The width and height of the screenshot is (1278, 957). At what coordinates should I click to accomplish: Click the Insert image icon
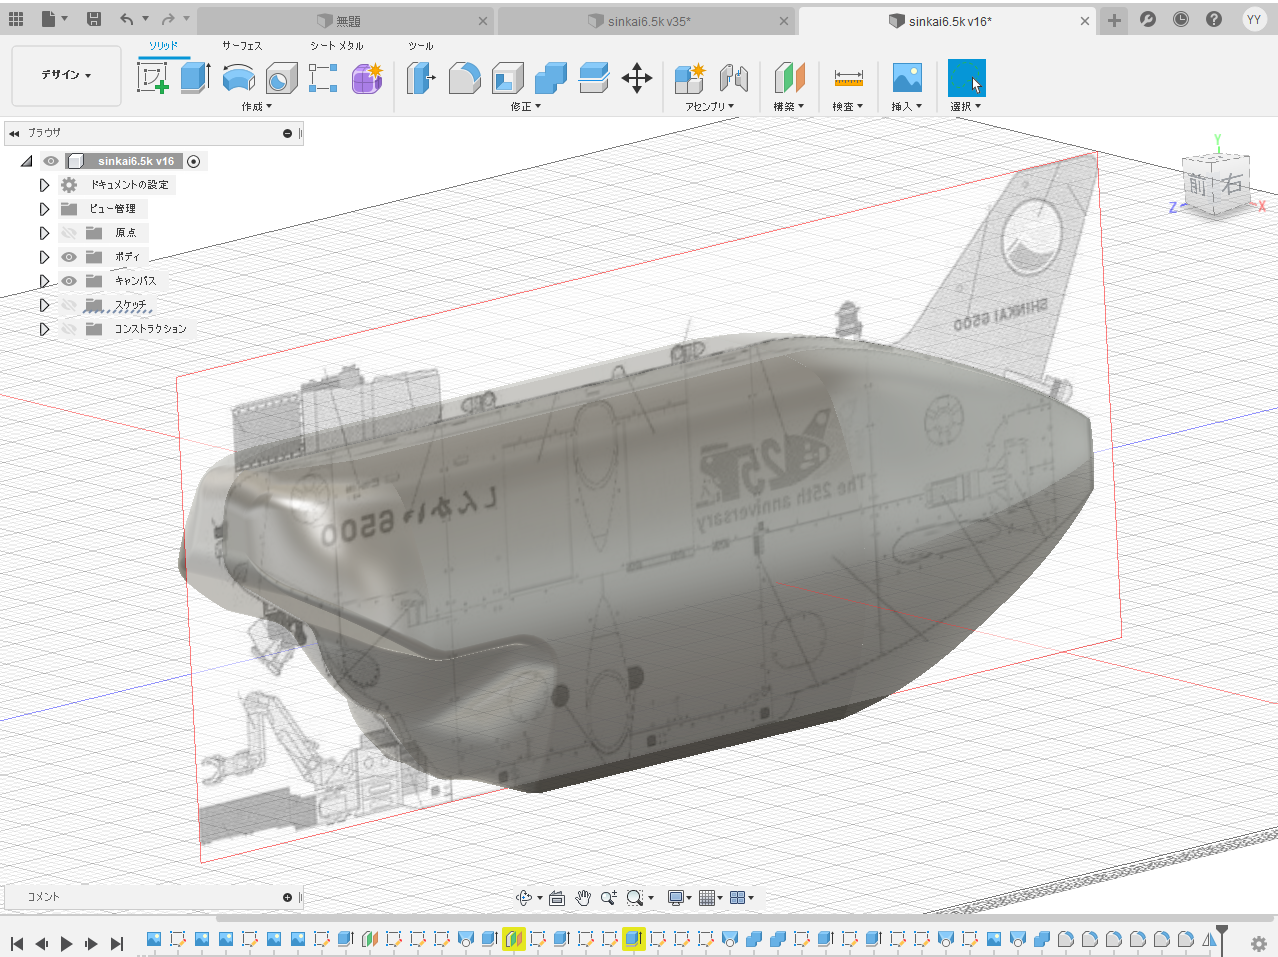pos(907,78)
